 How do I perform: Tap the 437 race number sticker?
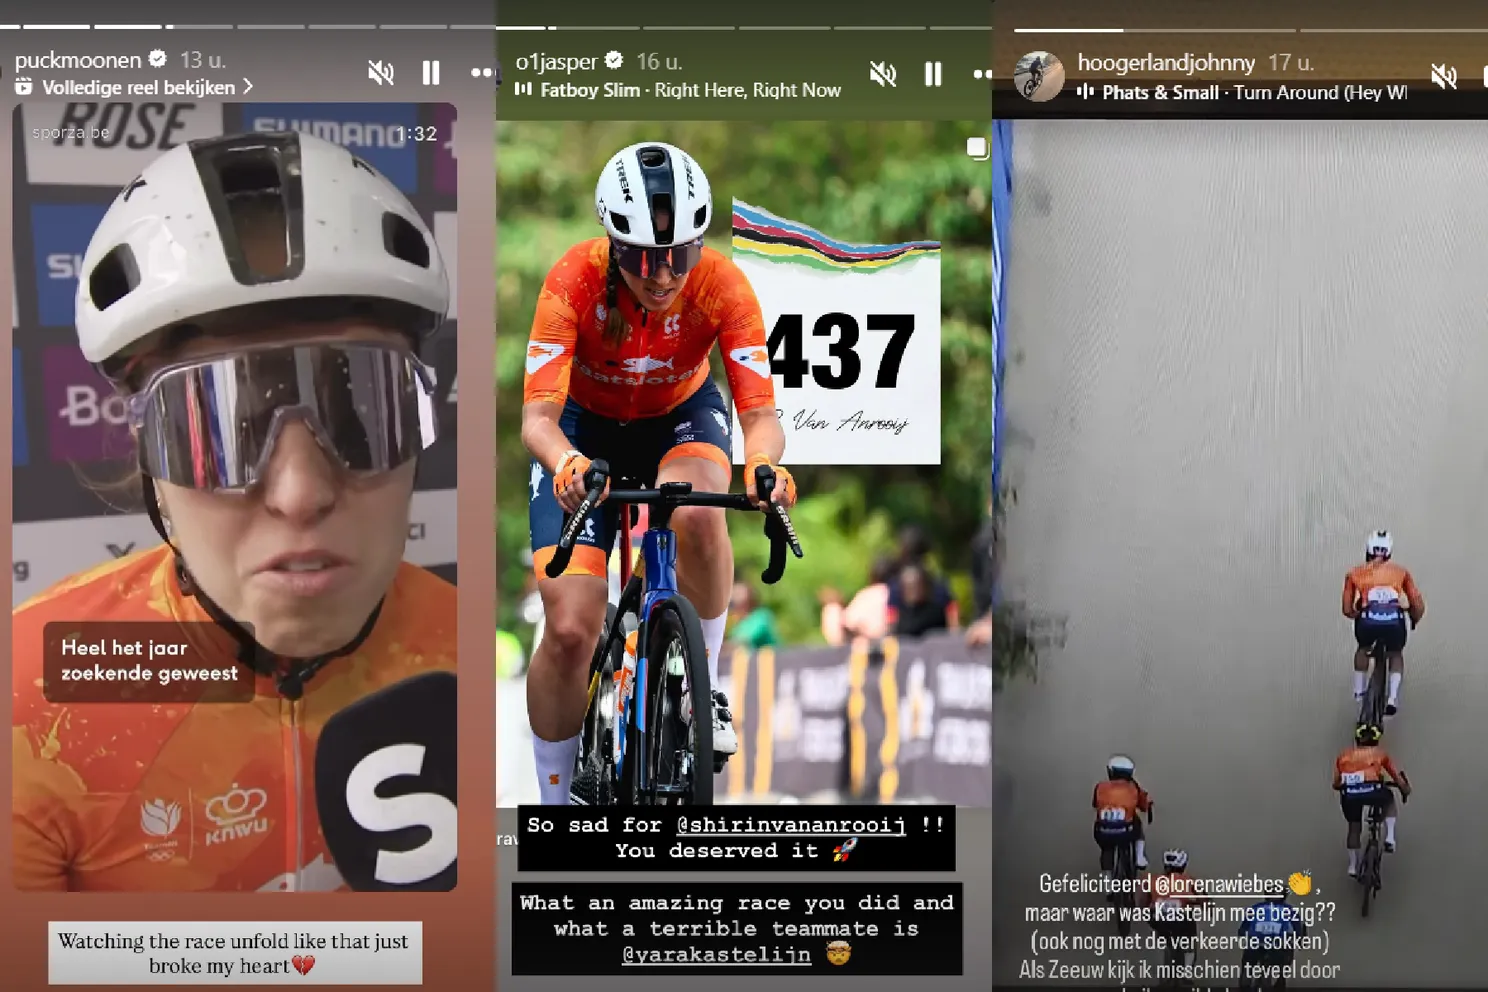point(838,350)
